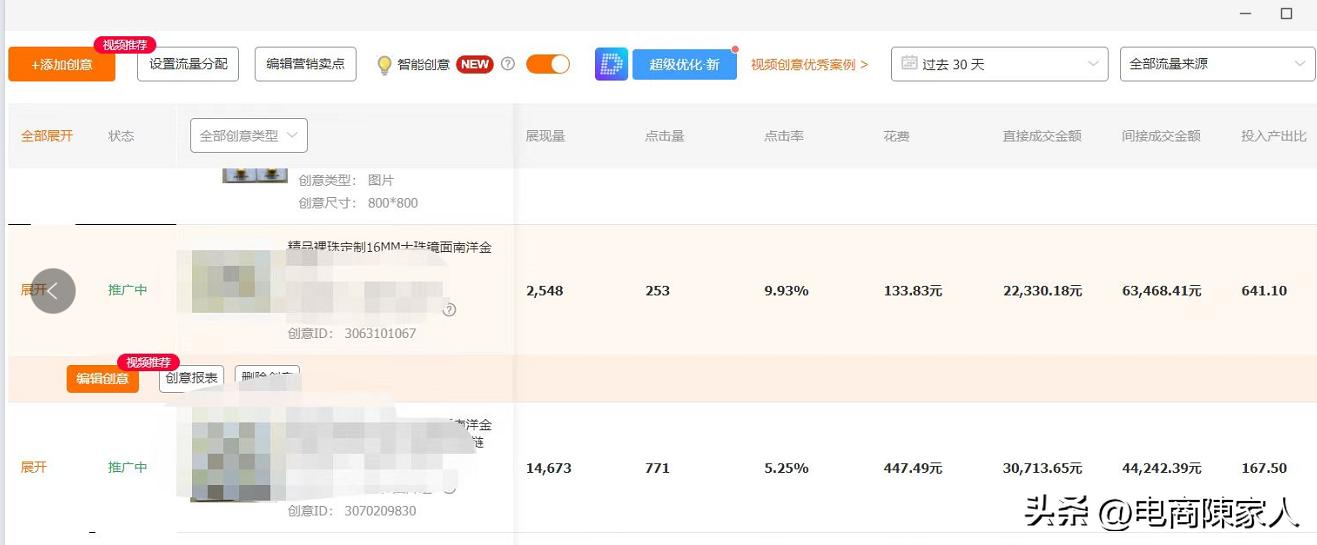
Task: Open the 过去 30 天 date range dropdown
Action: point(999,64)
